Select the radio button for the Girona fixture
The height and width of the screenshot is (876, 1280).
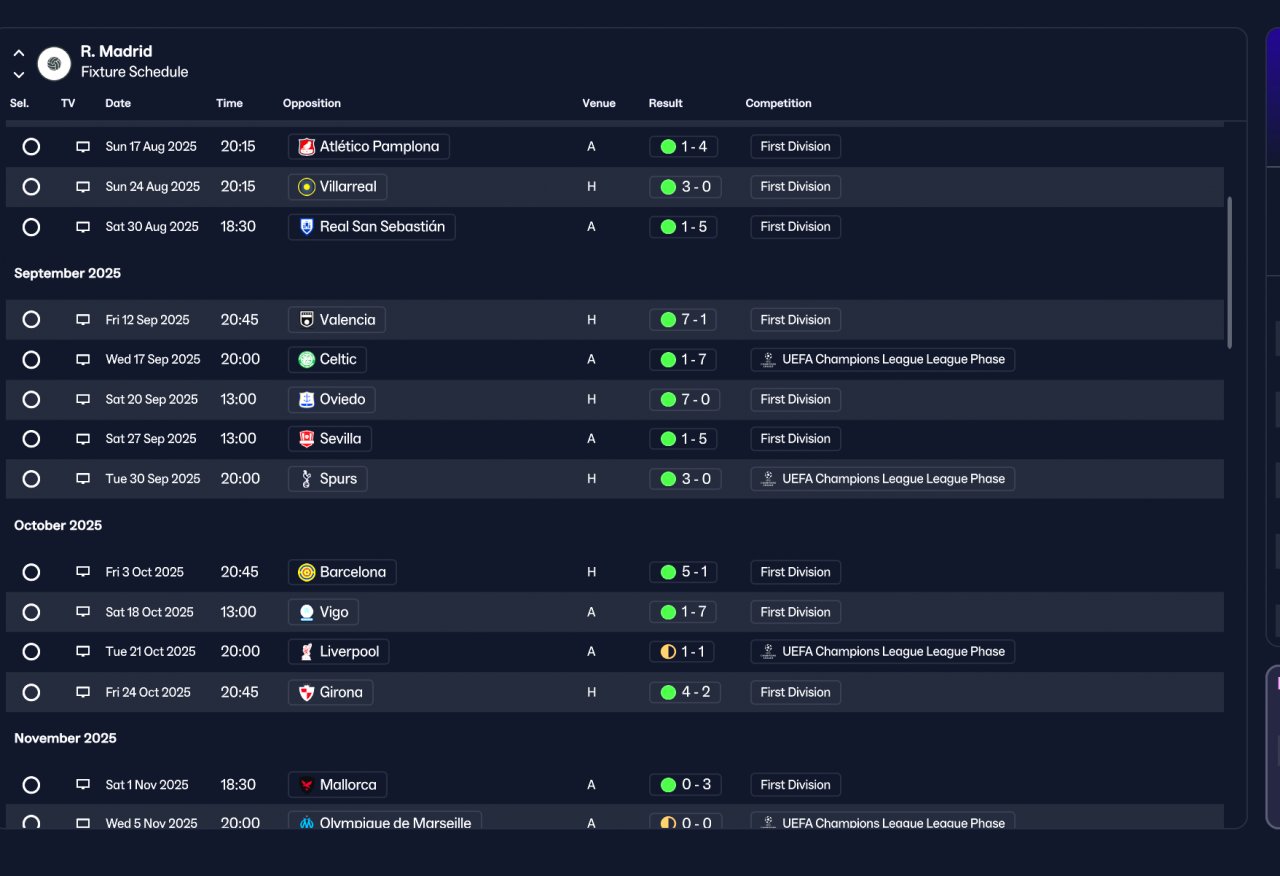(31, 692)
